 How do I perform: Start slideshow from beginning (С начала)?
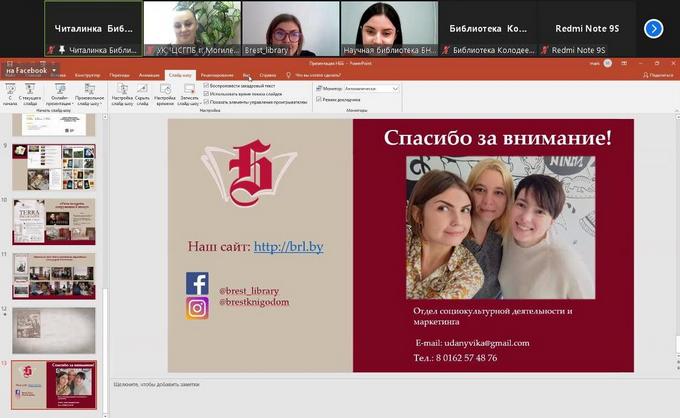[x=10, y=94]
